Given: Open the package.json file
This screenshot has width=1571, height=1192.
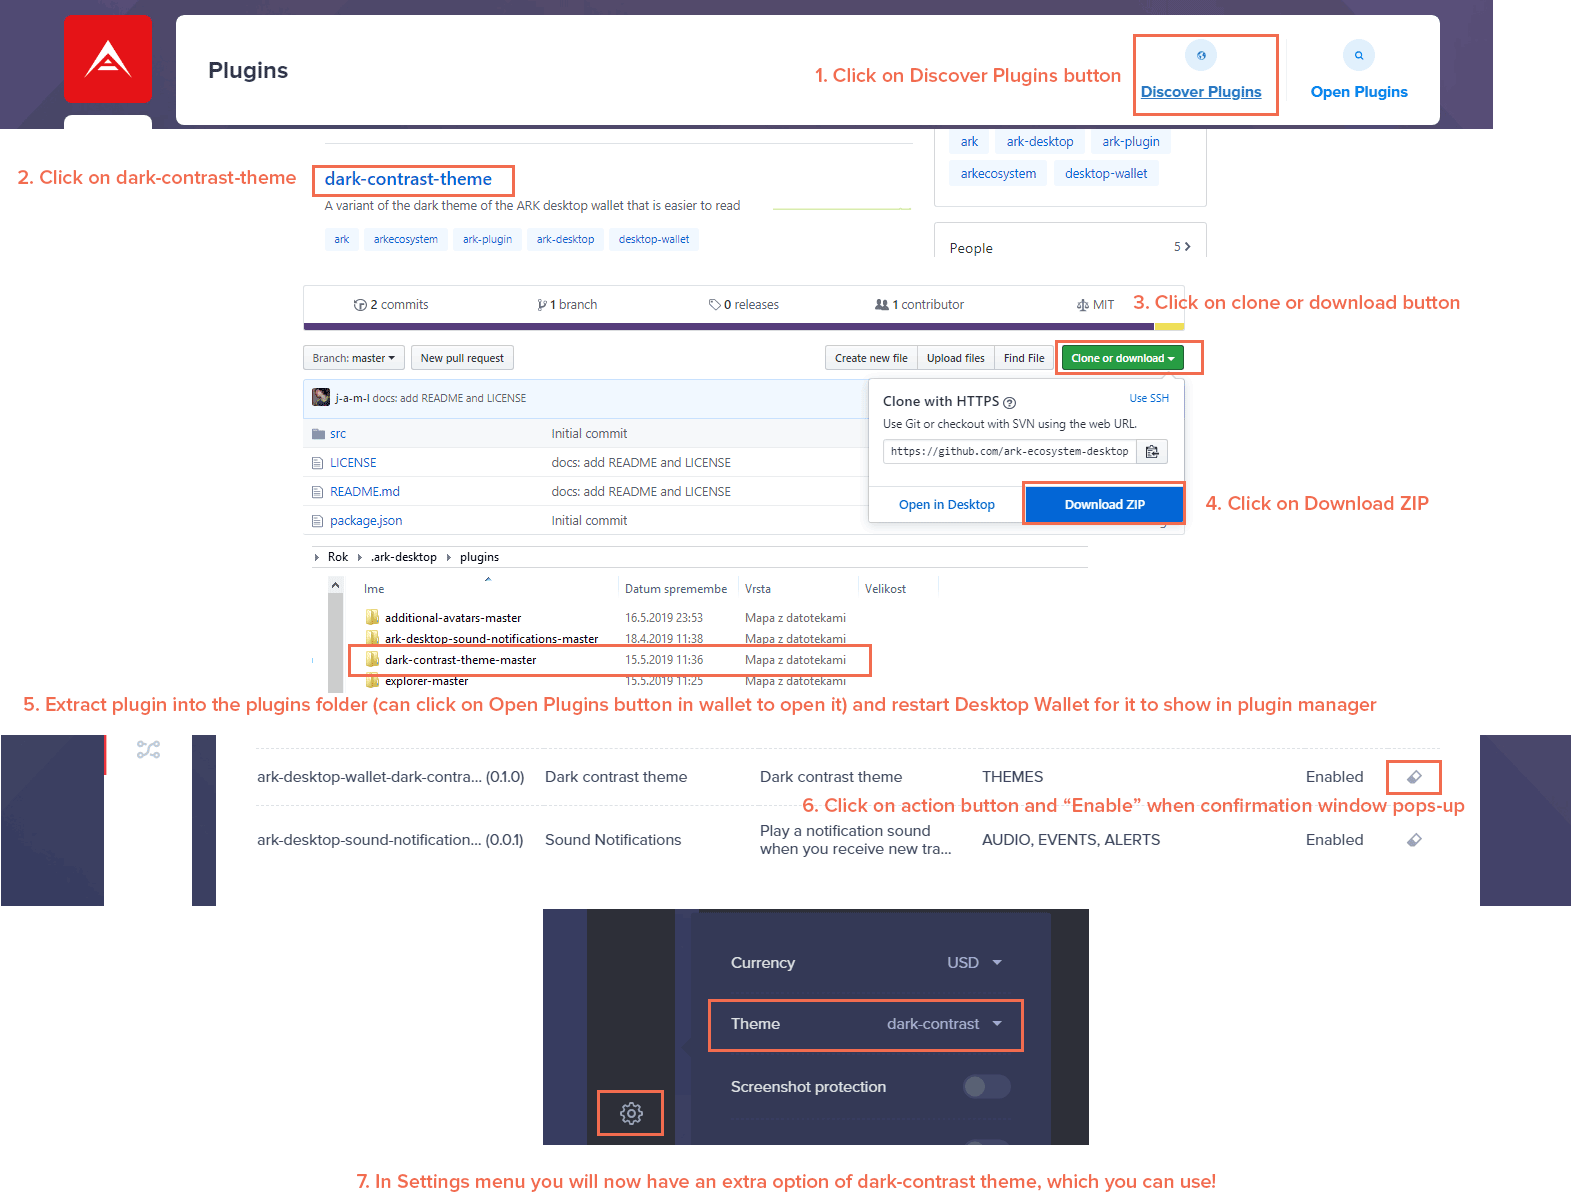Looking at the screenshot, I should [366, 521].
